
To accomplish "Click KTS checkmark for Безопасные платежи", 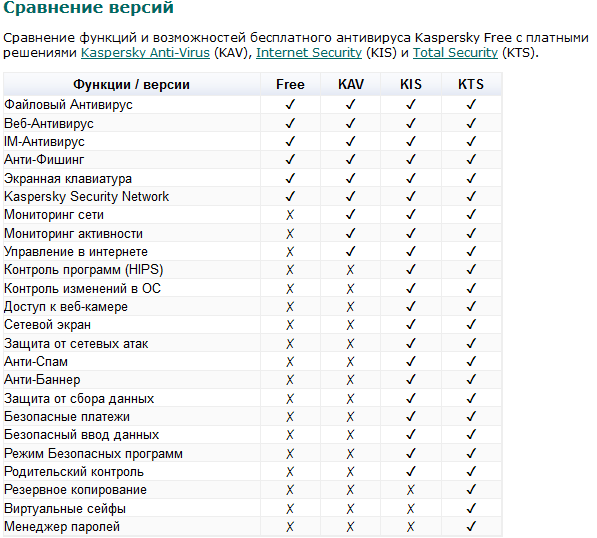I will 471,416.
